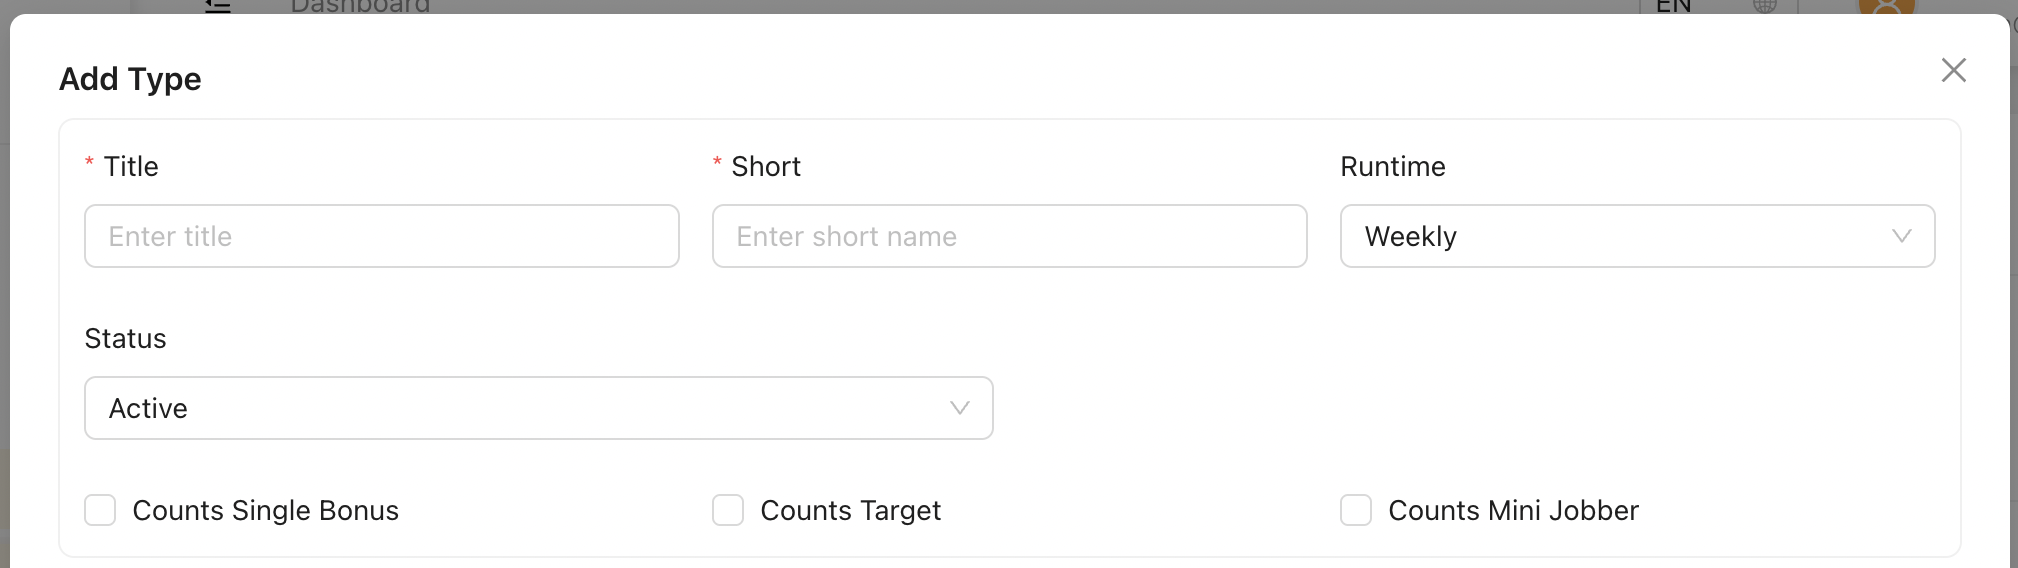Tick the Counts Target checkbox
This screenshot has height=568, width=2018.
pyautogui.click(x=728, y=510)
